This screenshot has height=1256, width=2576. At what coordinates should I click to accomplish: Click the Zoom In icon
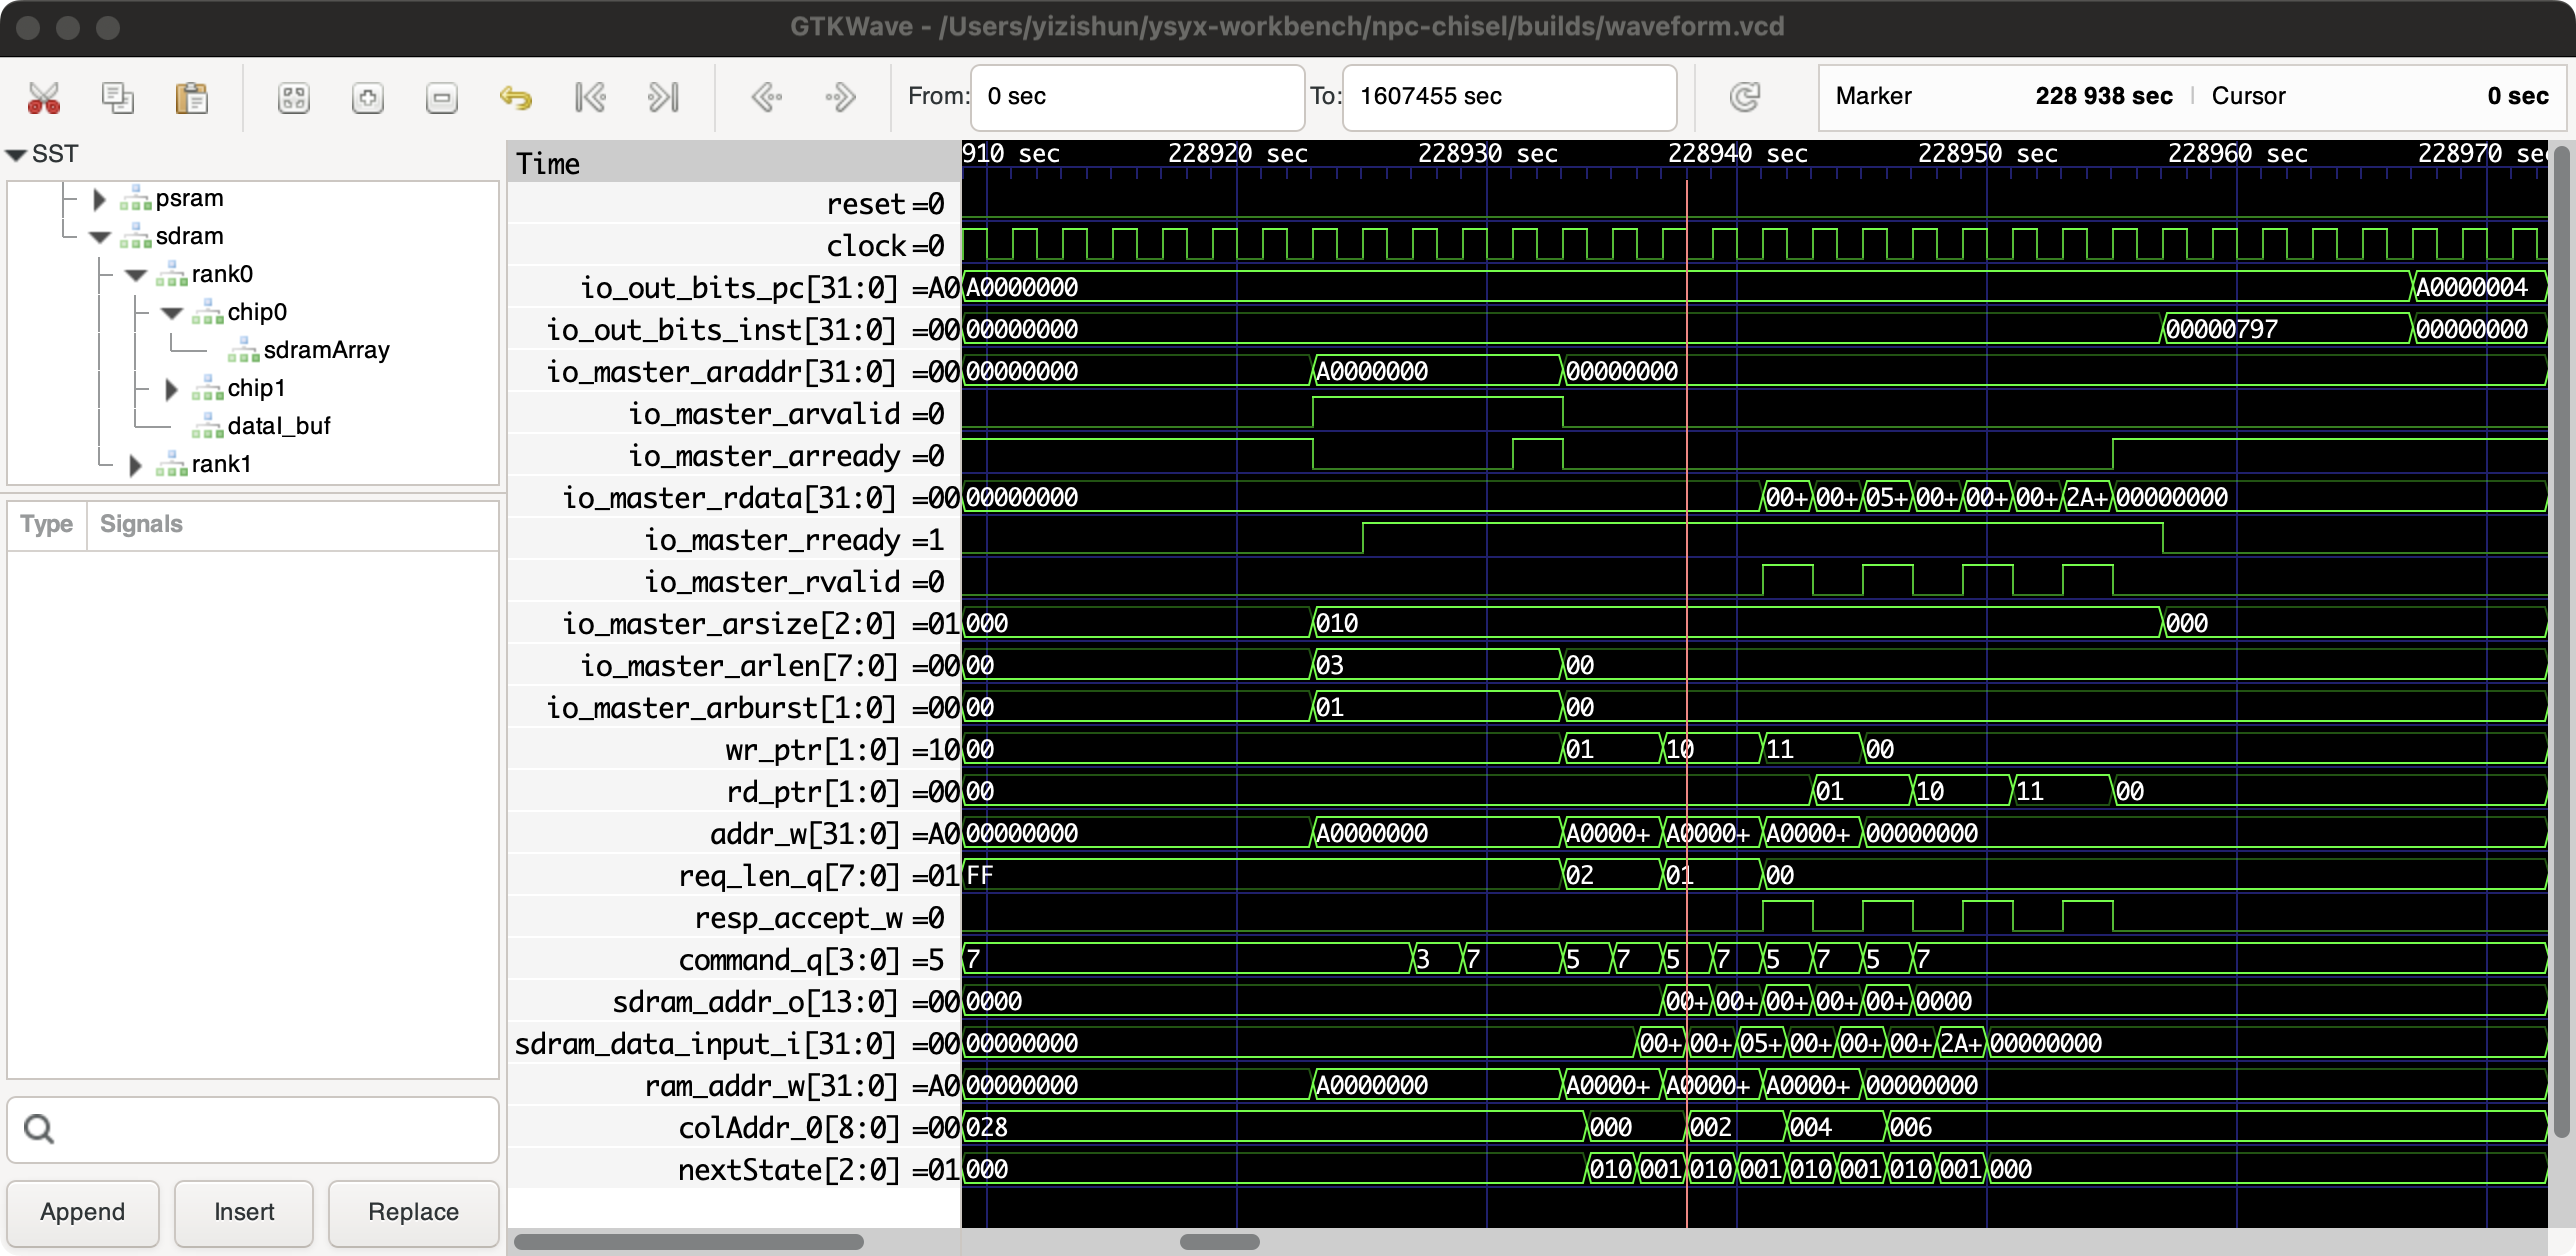[368, 97]
